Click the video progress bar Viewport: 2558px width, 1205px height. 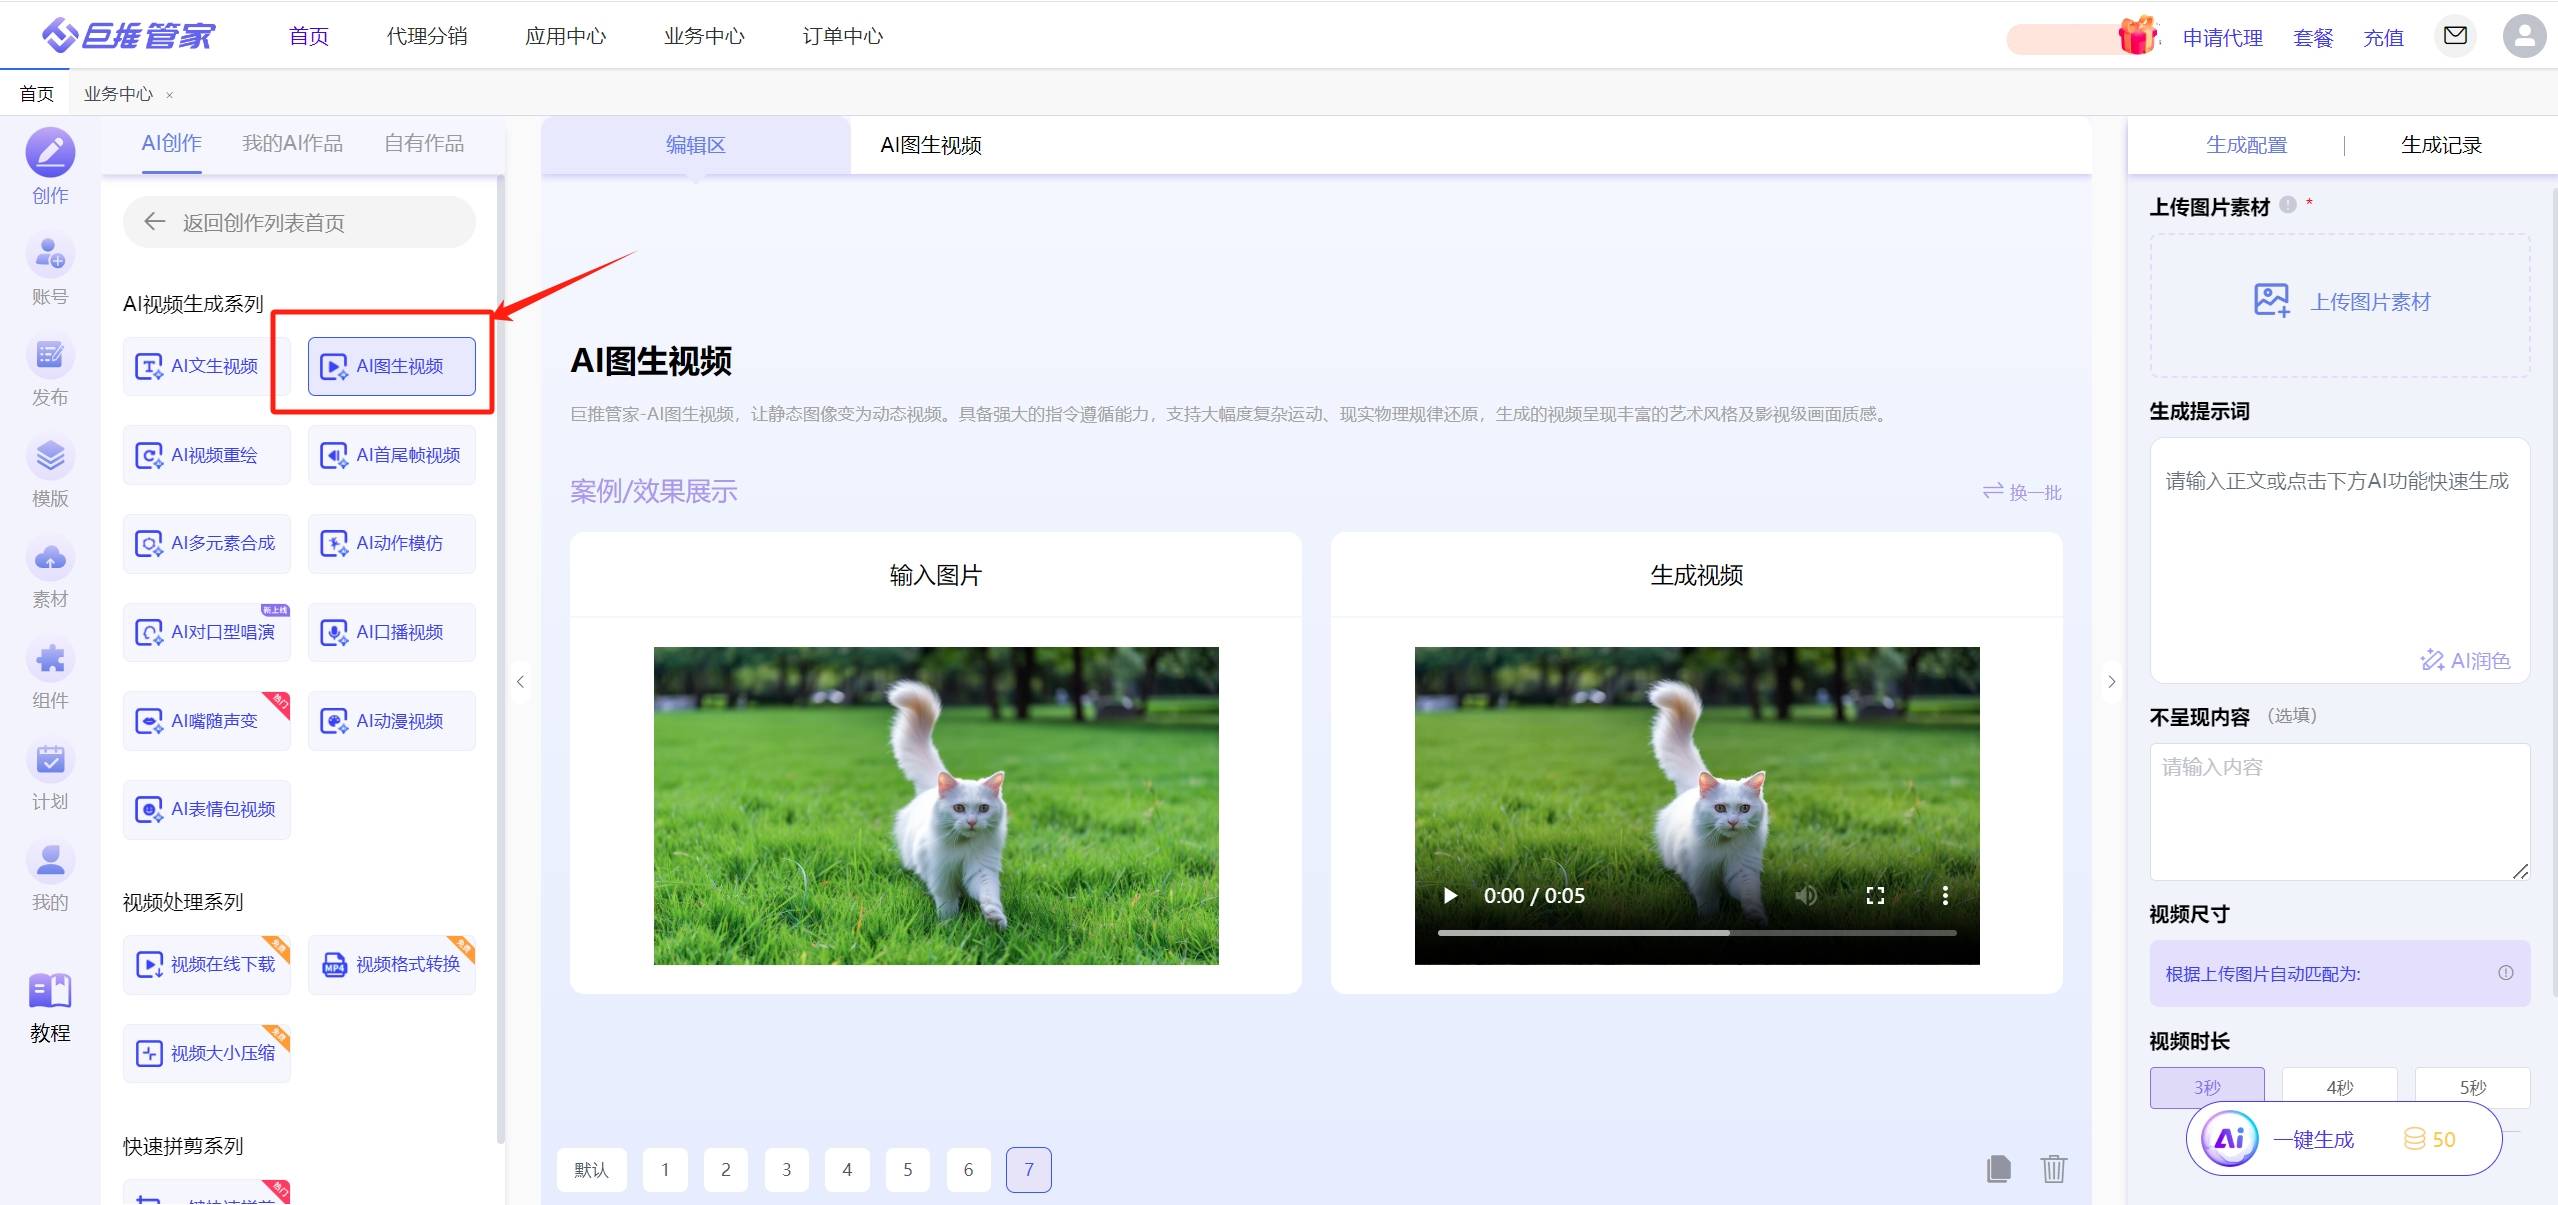point(1696,933)
